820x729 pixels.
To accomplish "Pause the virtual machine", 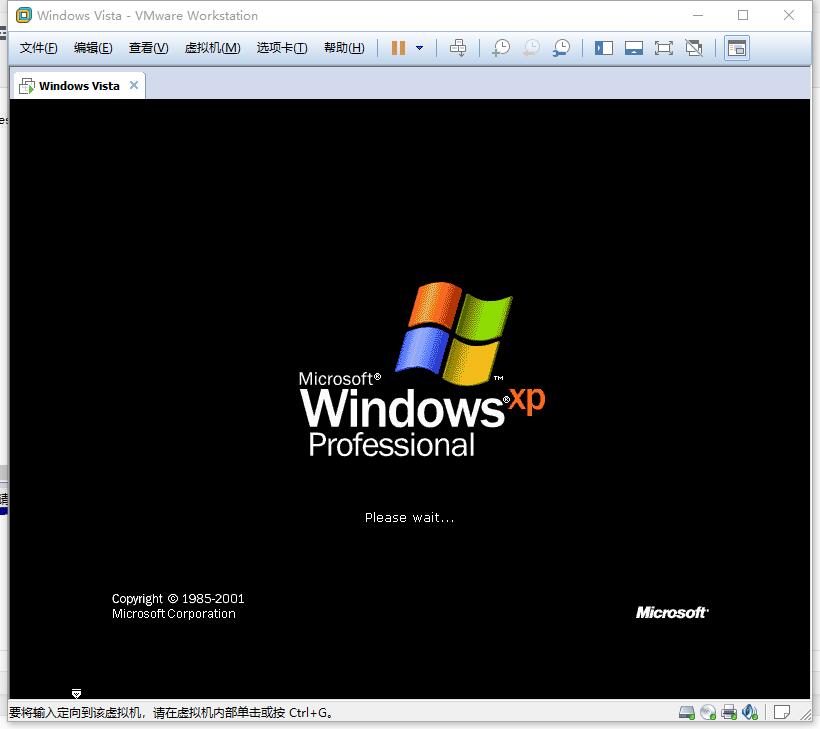I will [398, 48].
